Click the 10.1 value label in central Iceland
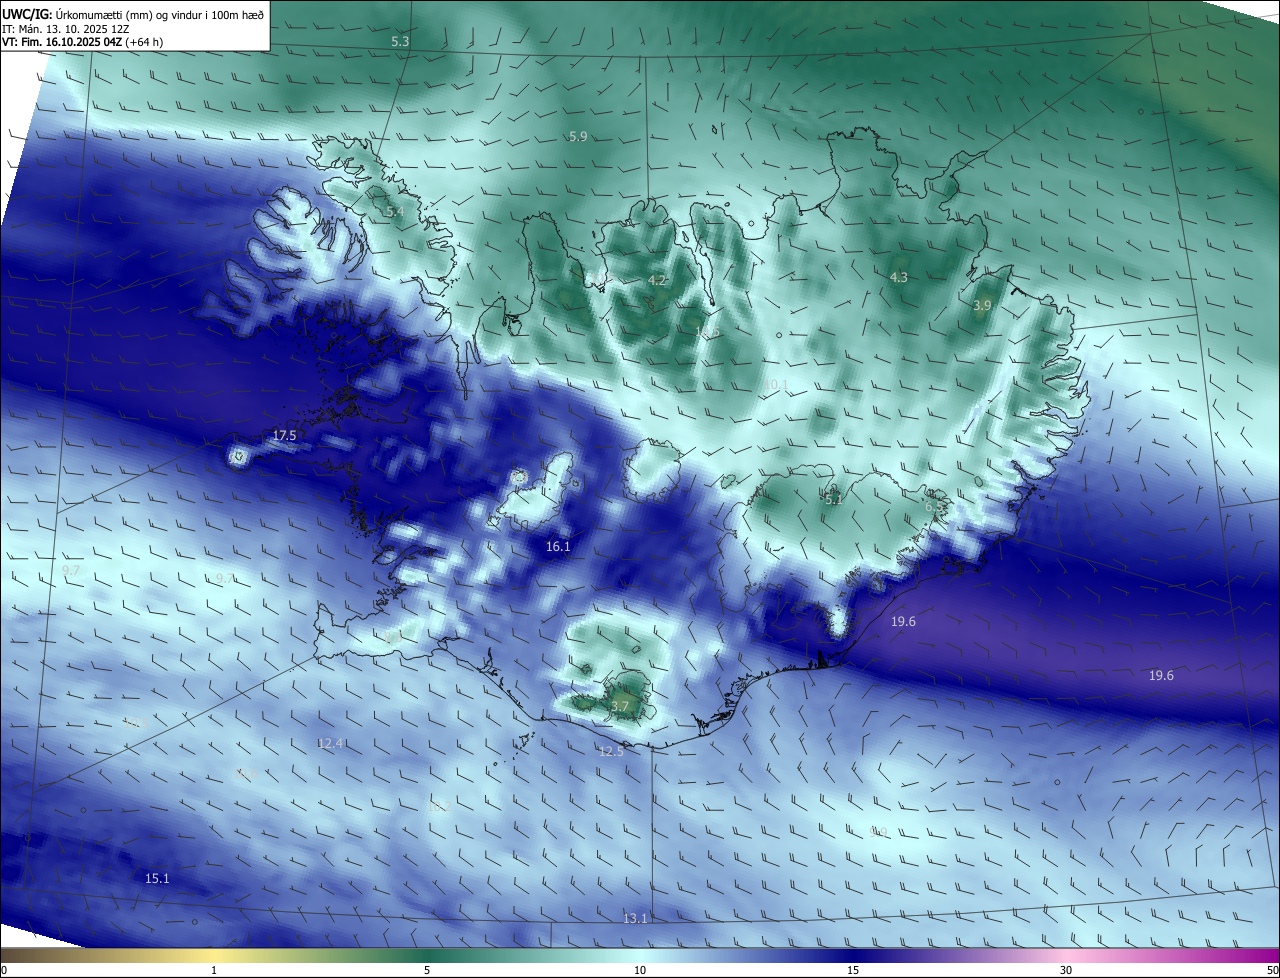 pyautogui.click(x=776, y=385)
